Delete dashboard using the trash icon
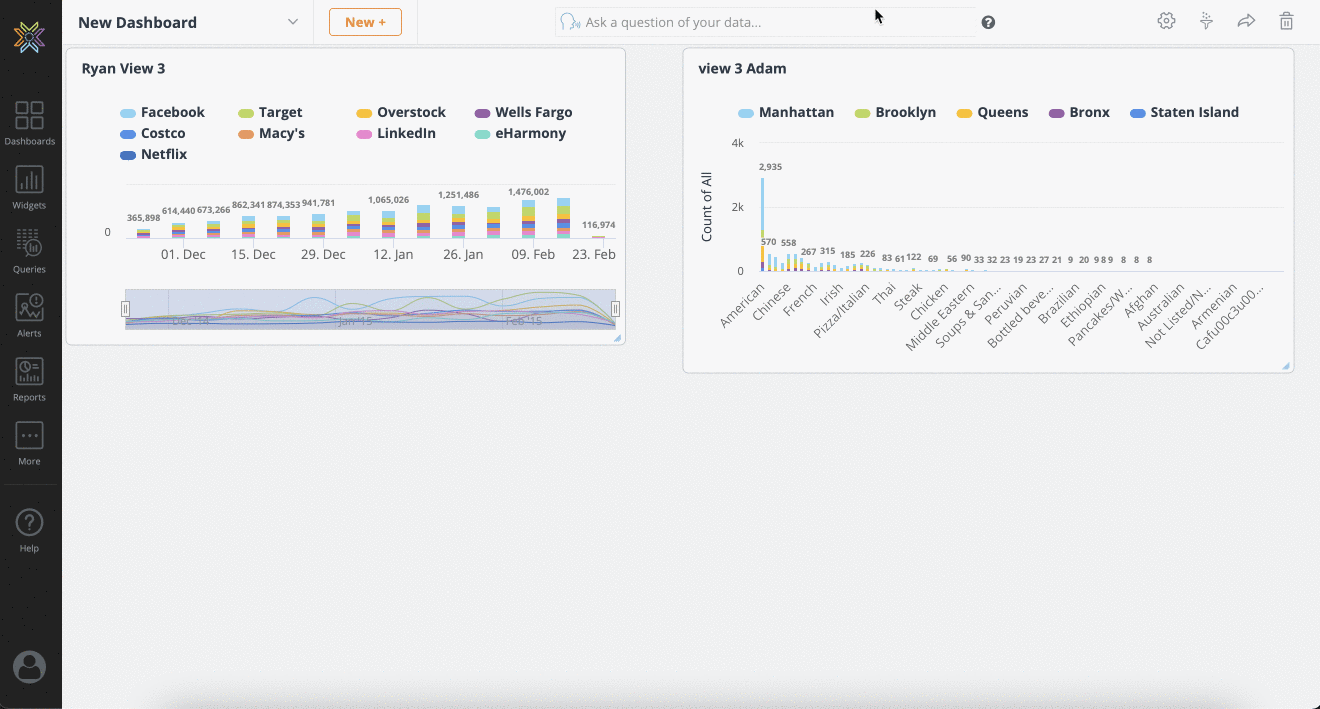This screenshot has width=1320, height=709. [1287, 21]
